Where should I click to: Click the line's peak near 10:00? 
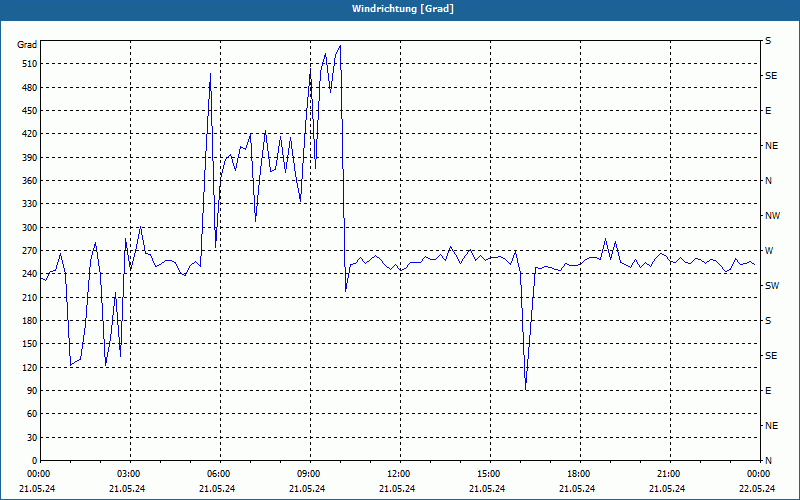point(340,46)
